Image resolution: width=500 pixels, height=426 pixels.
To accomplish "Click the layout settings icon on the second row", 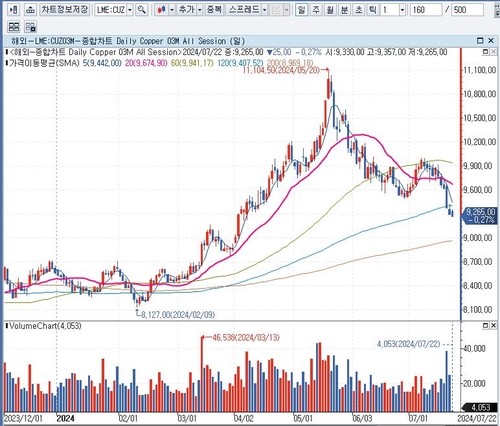I will (31, 27).
